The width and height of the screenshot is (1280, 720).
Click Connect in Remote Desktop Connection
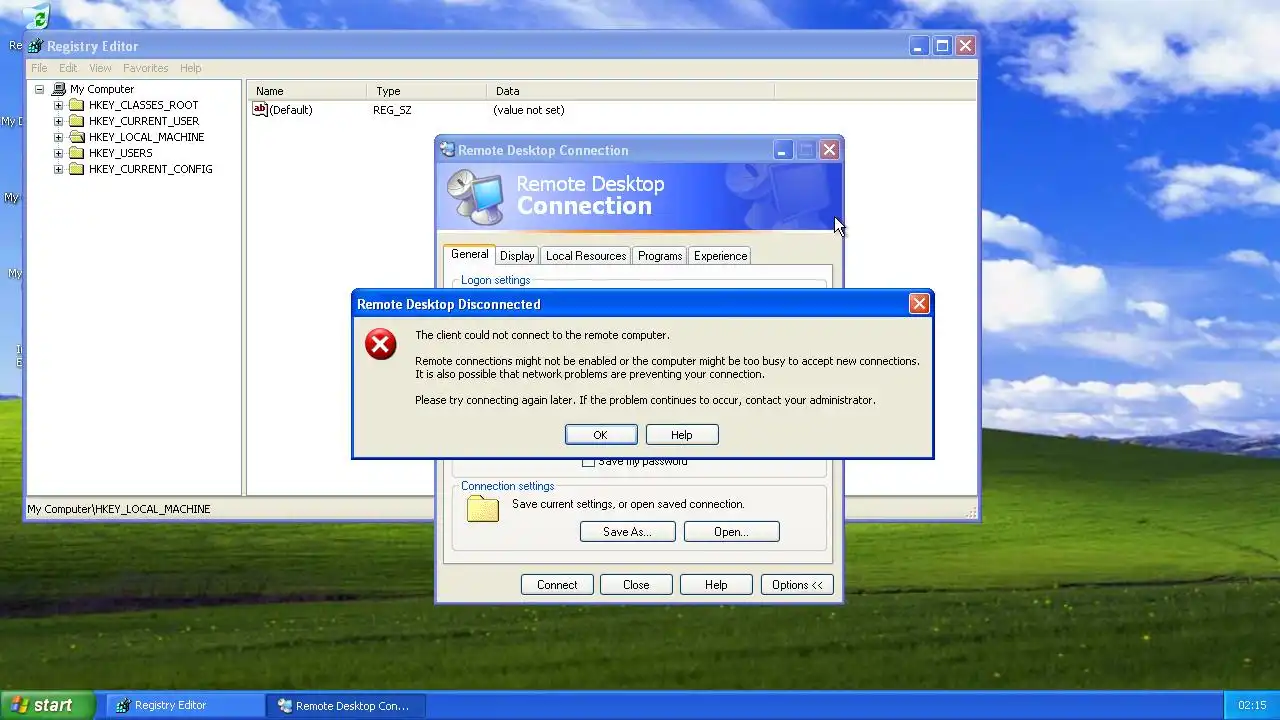click(557, 585)
